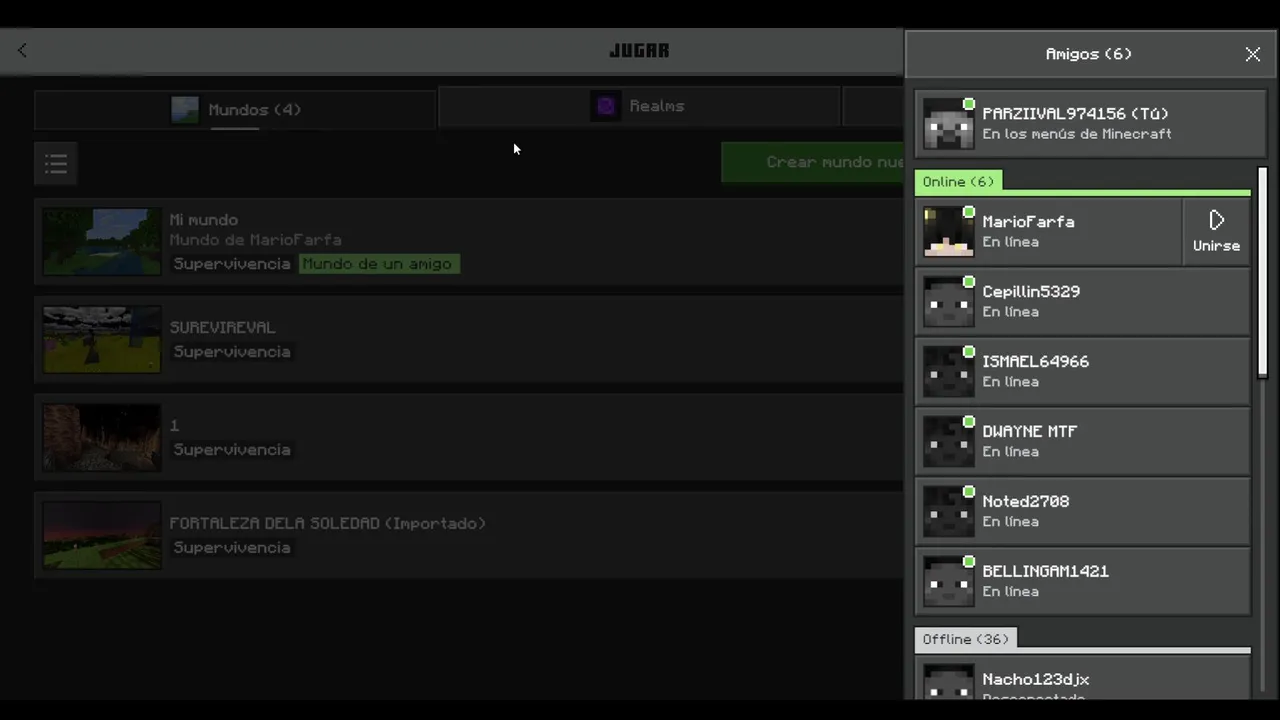This screenshot has height=720, width=1280.
Task: Select offline friend Nacho123djx name
Action: pyautogui.click(x=1035, y=679)
